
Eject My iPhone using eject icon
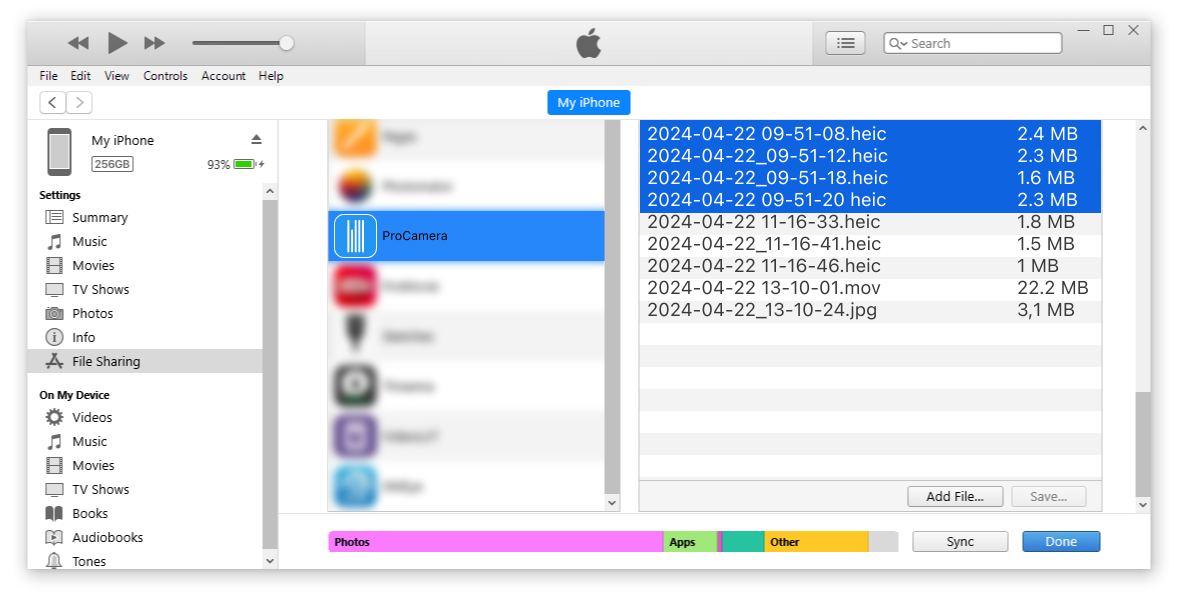pyautogui.click(x=256, y=139)
